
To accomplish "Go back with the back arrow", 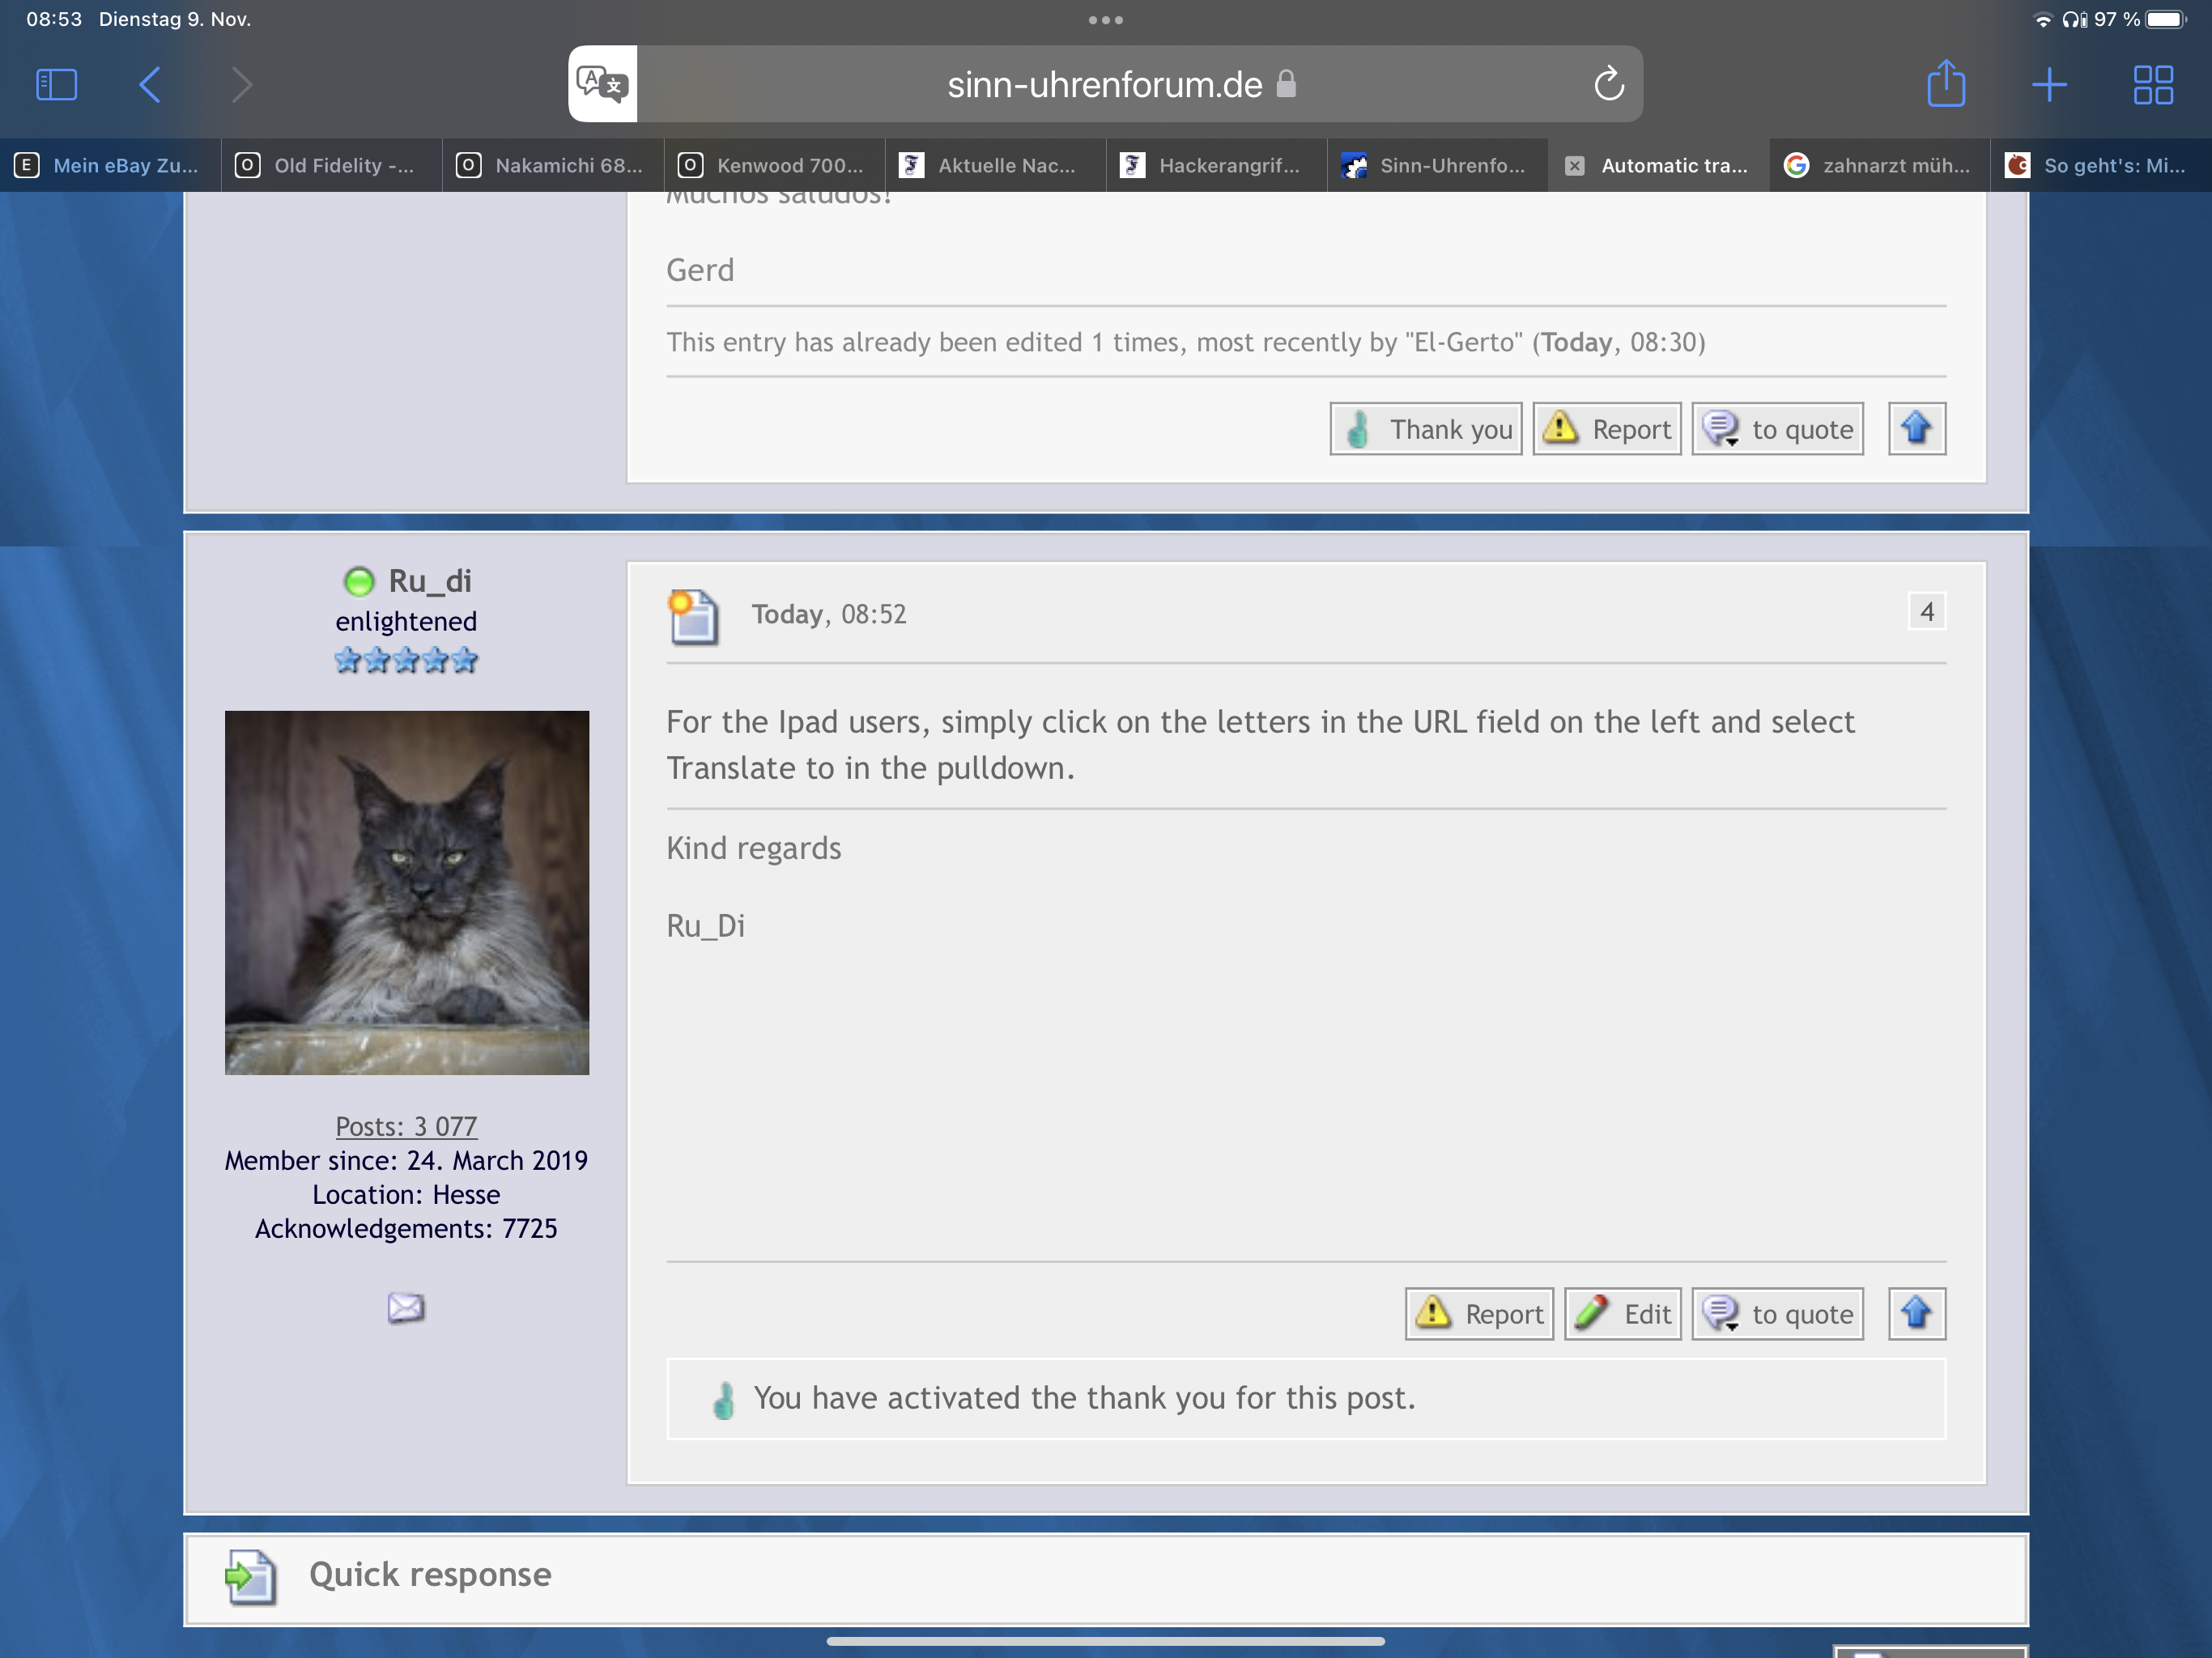I will tap(150, 84).
